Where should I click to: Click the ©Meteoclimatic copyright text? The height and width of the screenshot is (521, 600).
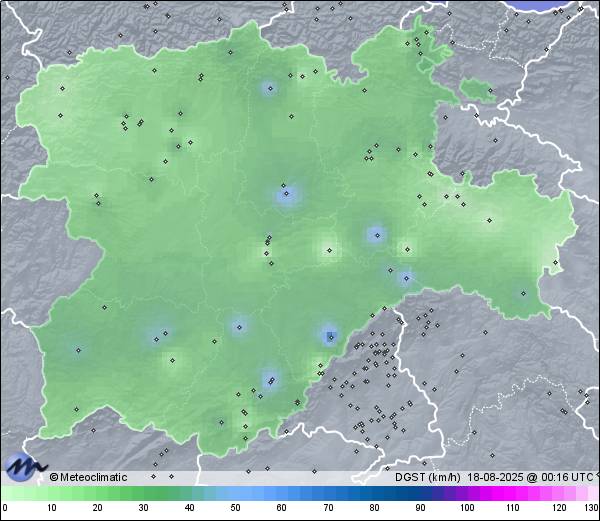point(88,477)
